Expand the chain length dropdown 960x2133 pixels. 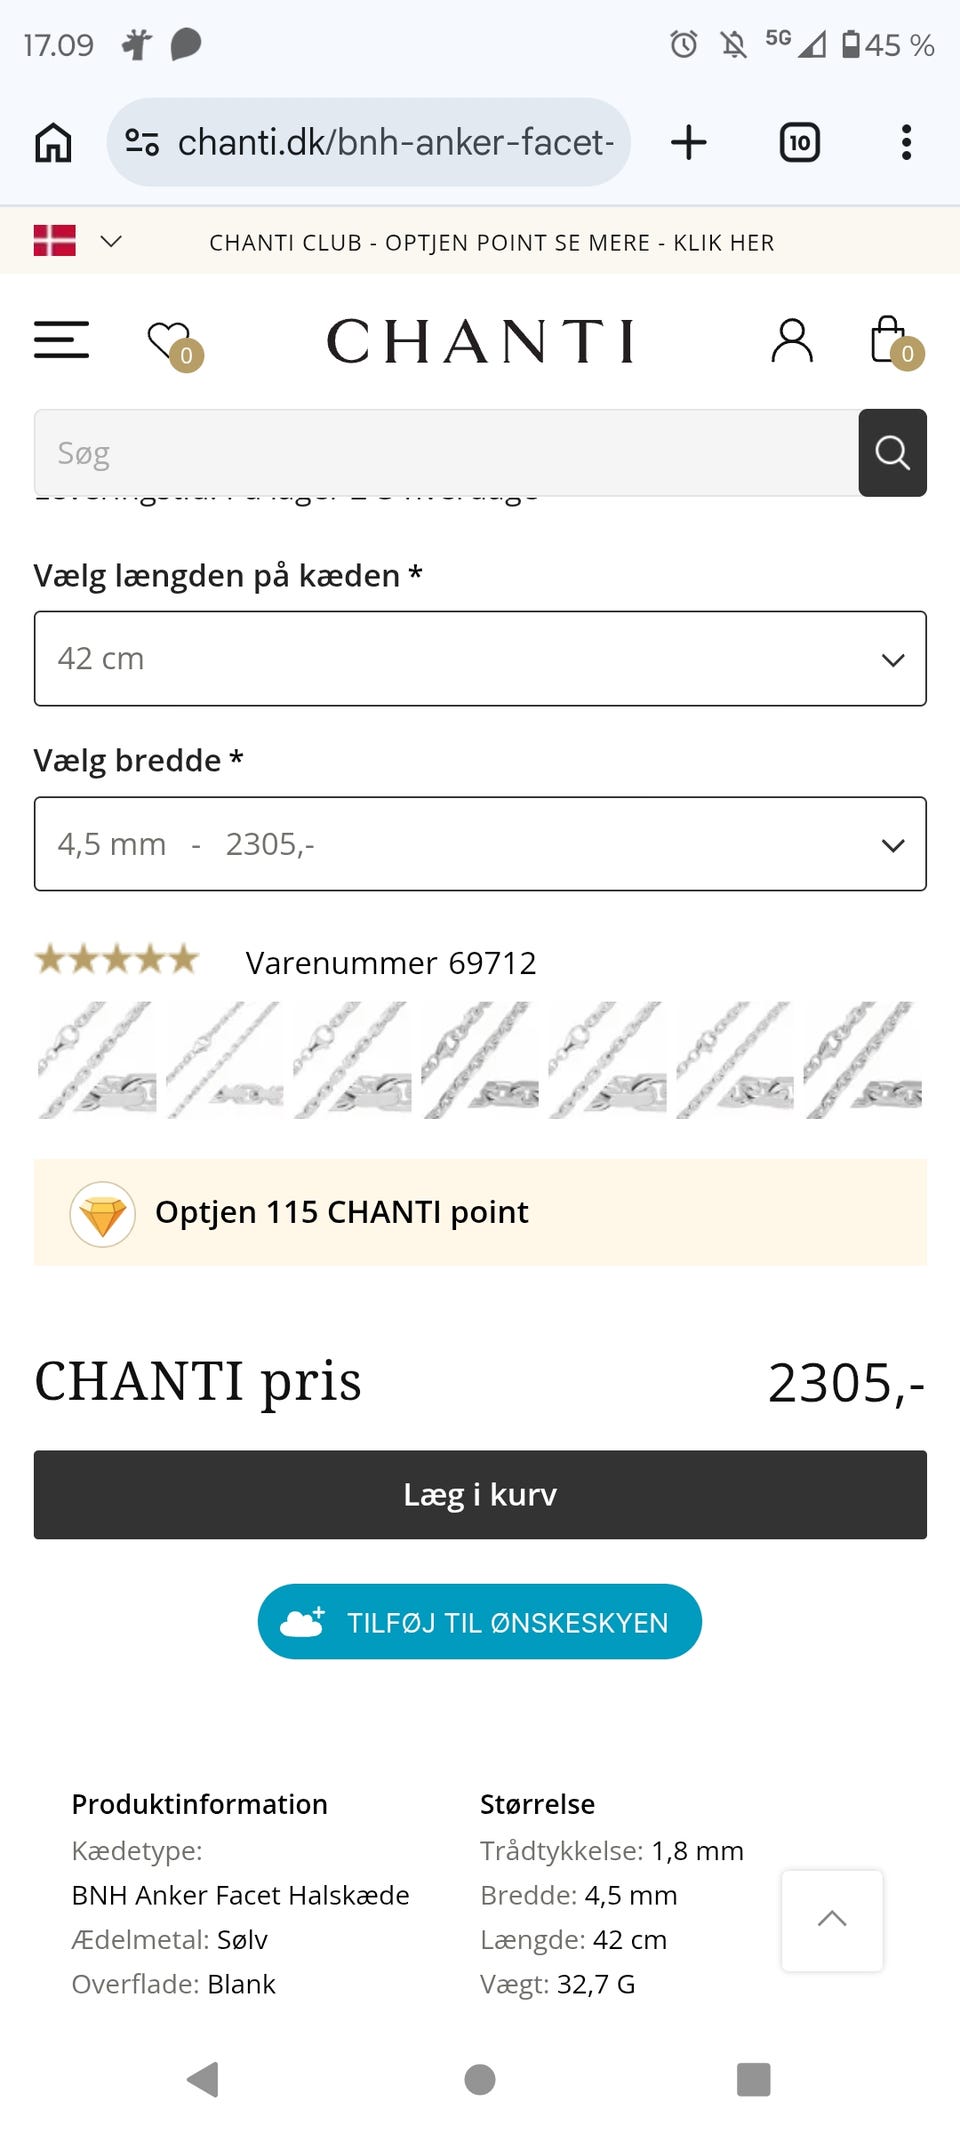pyautogui.click(x=480, y=658)
